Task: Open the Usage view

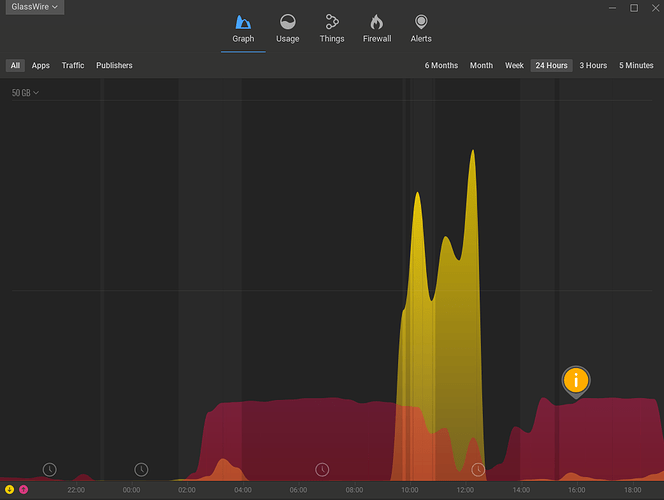Action: coord(287,28)
